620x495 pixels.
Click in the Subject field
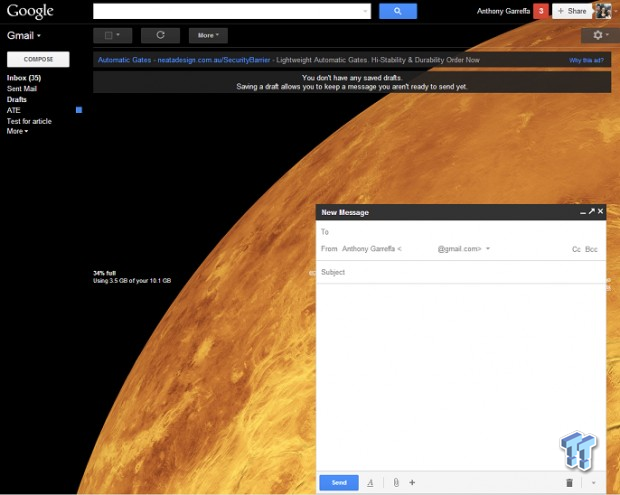[x=461, y=272]
